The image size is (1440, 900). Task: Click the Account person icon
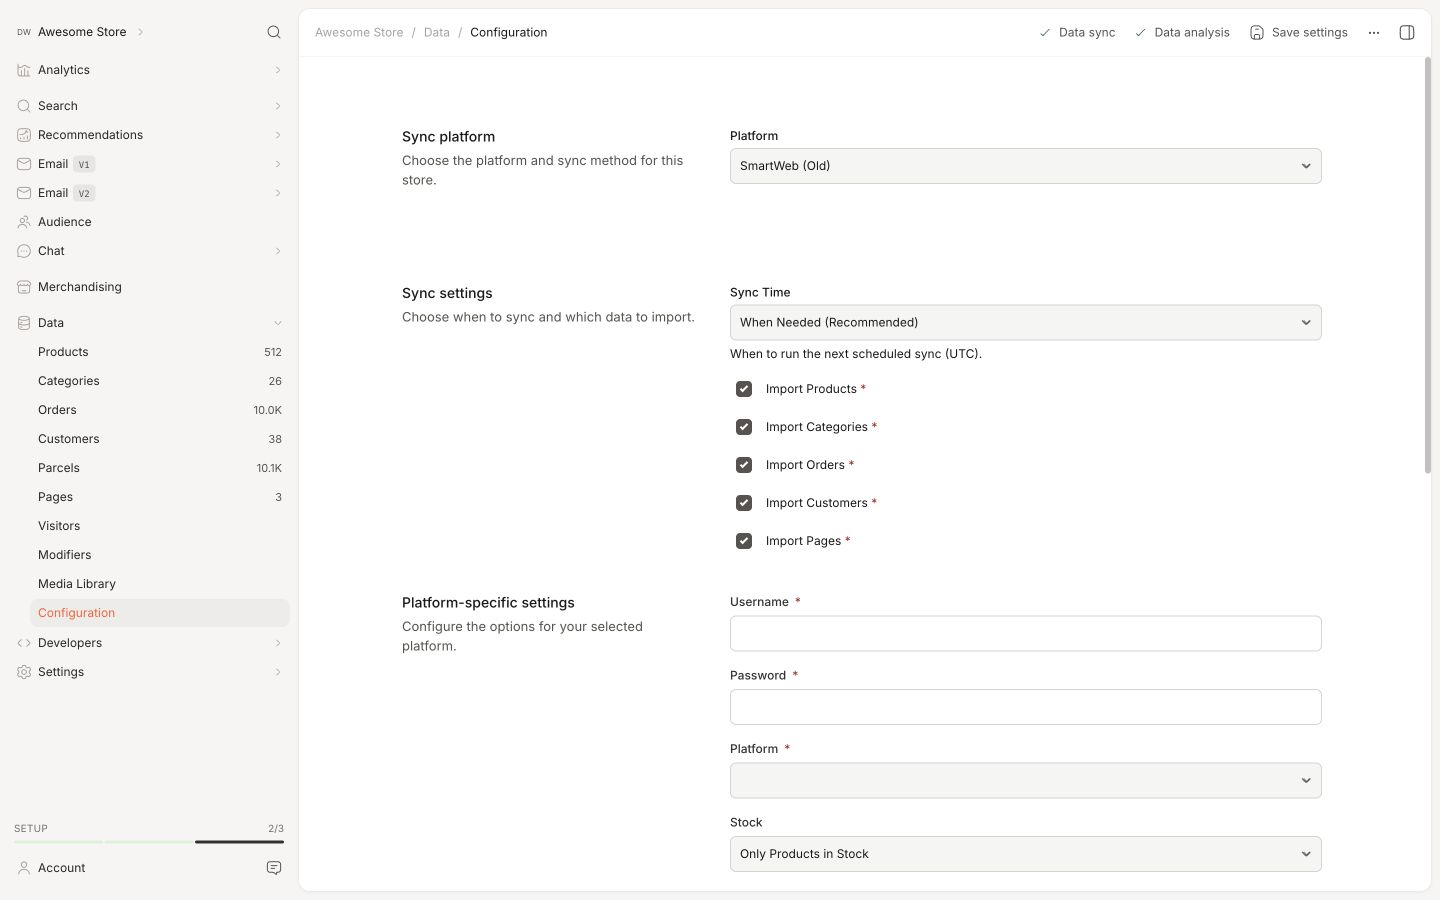tap(24, 868)
